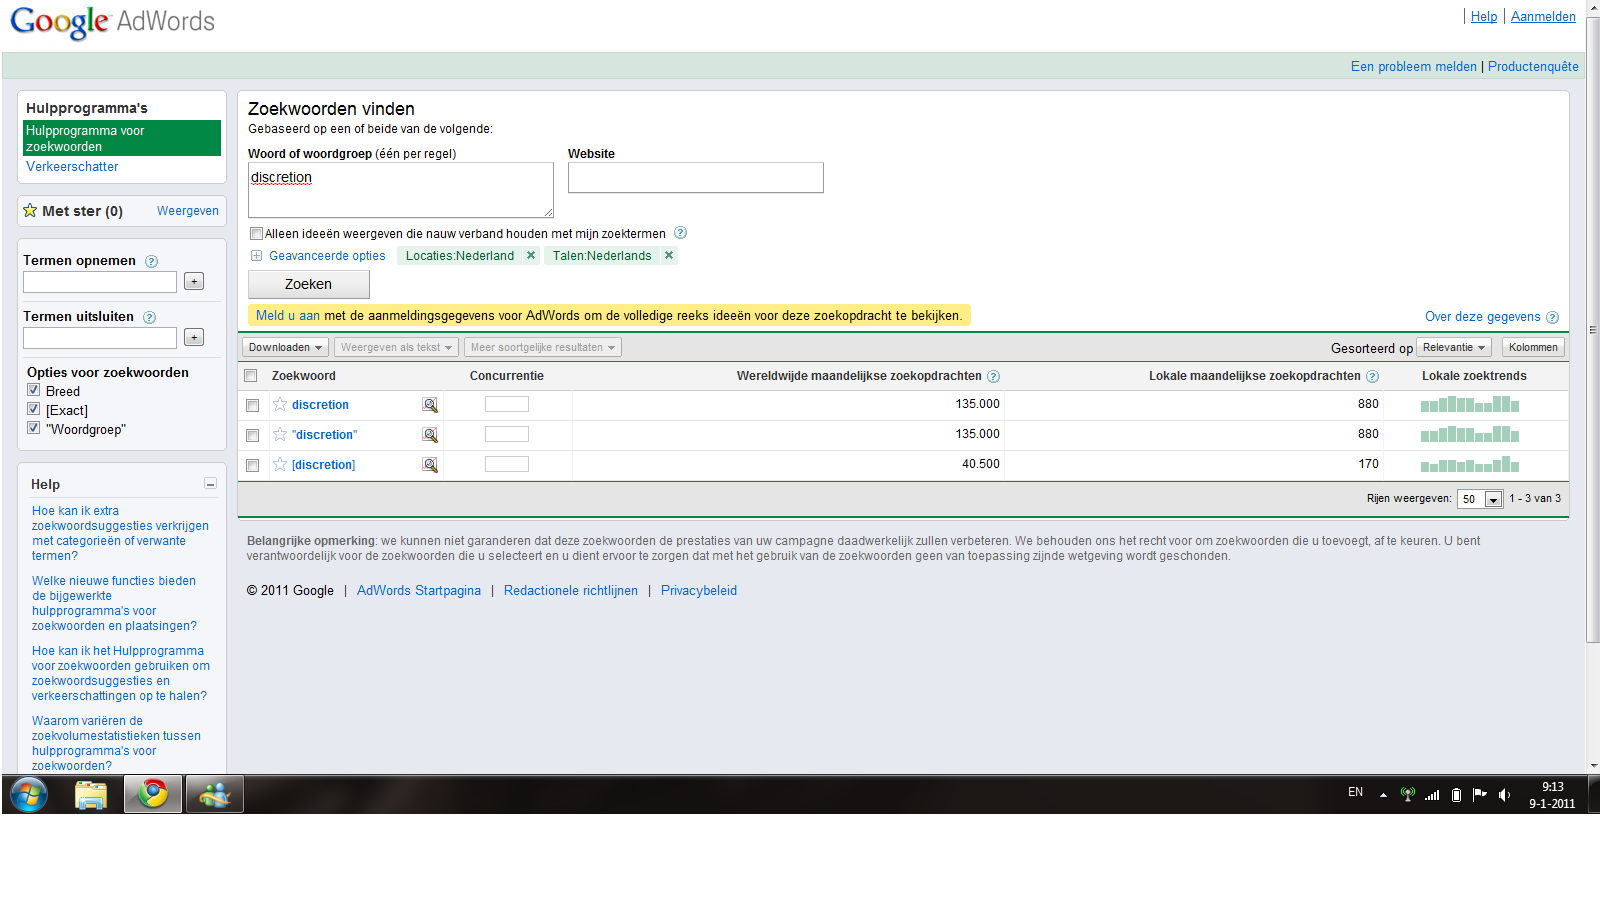The image size is (1600, 900).
Task: Star the discretion keyword row
Action: [280, 405]
